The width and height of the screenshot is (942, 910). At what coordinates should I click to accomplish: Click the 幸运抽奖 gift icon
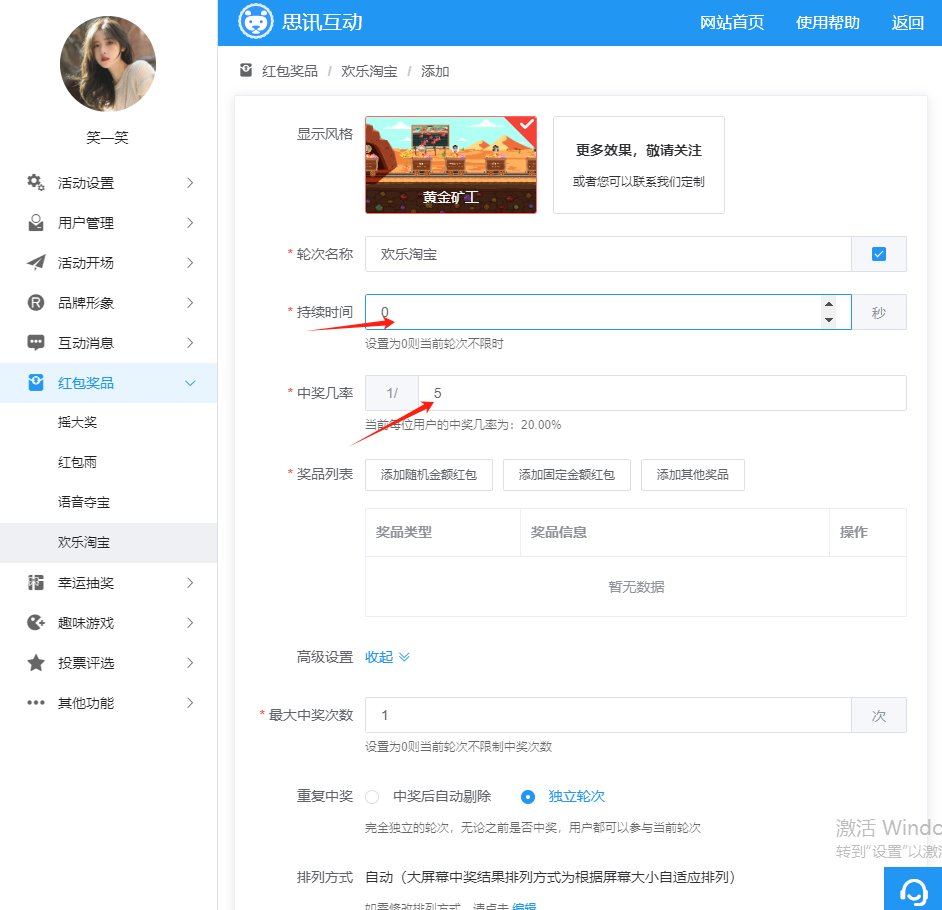click(x=36, y=583)
